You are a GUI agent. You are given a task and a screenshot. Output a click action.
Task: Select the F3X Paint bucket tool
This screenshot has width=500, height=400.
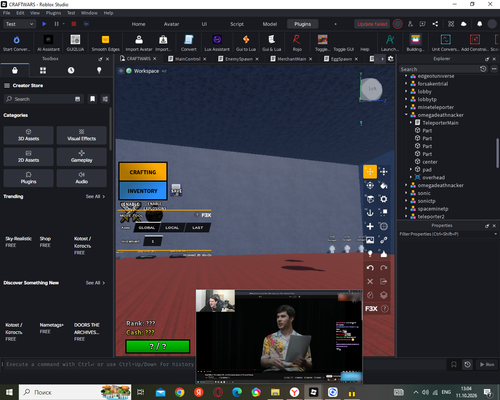[384, 185]
